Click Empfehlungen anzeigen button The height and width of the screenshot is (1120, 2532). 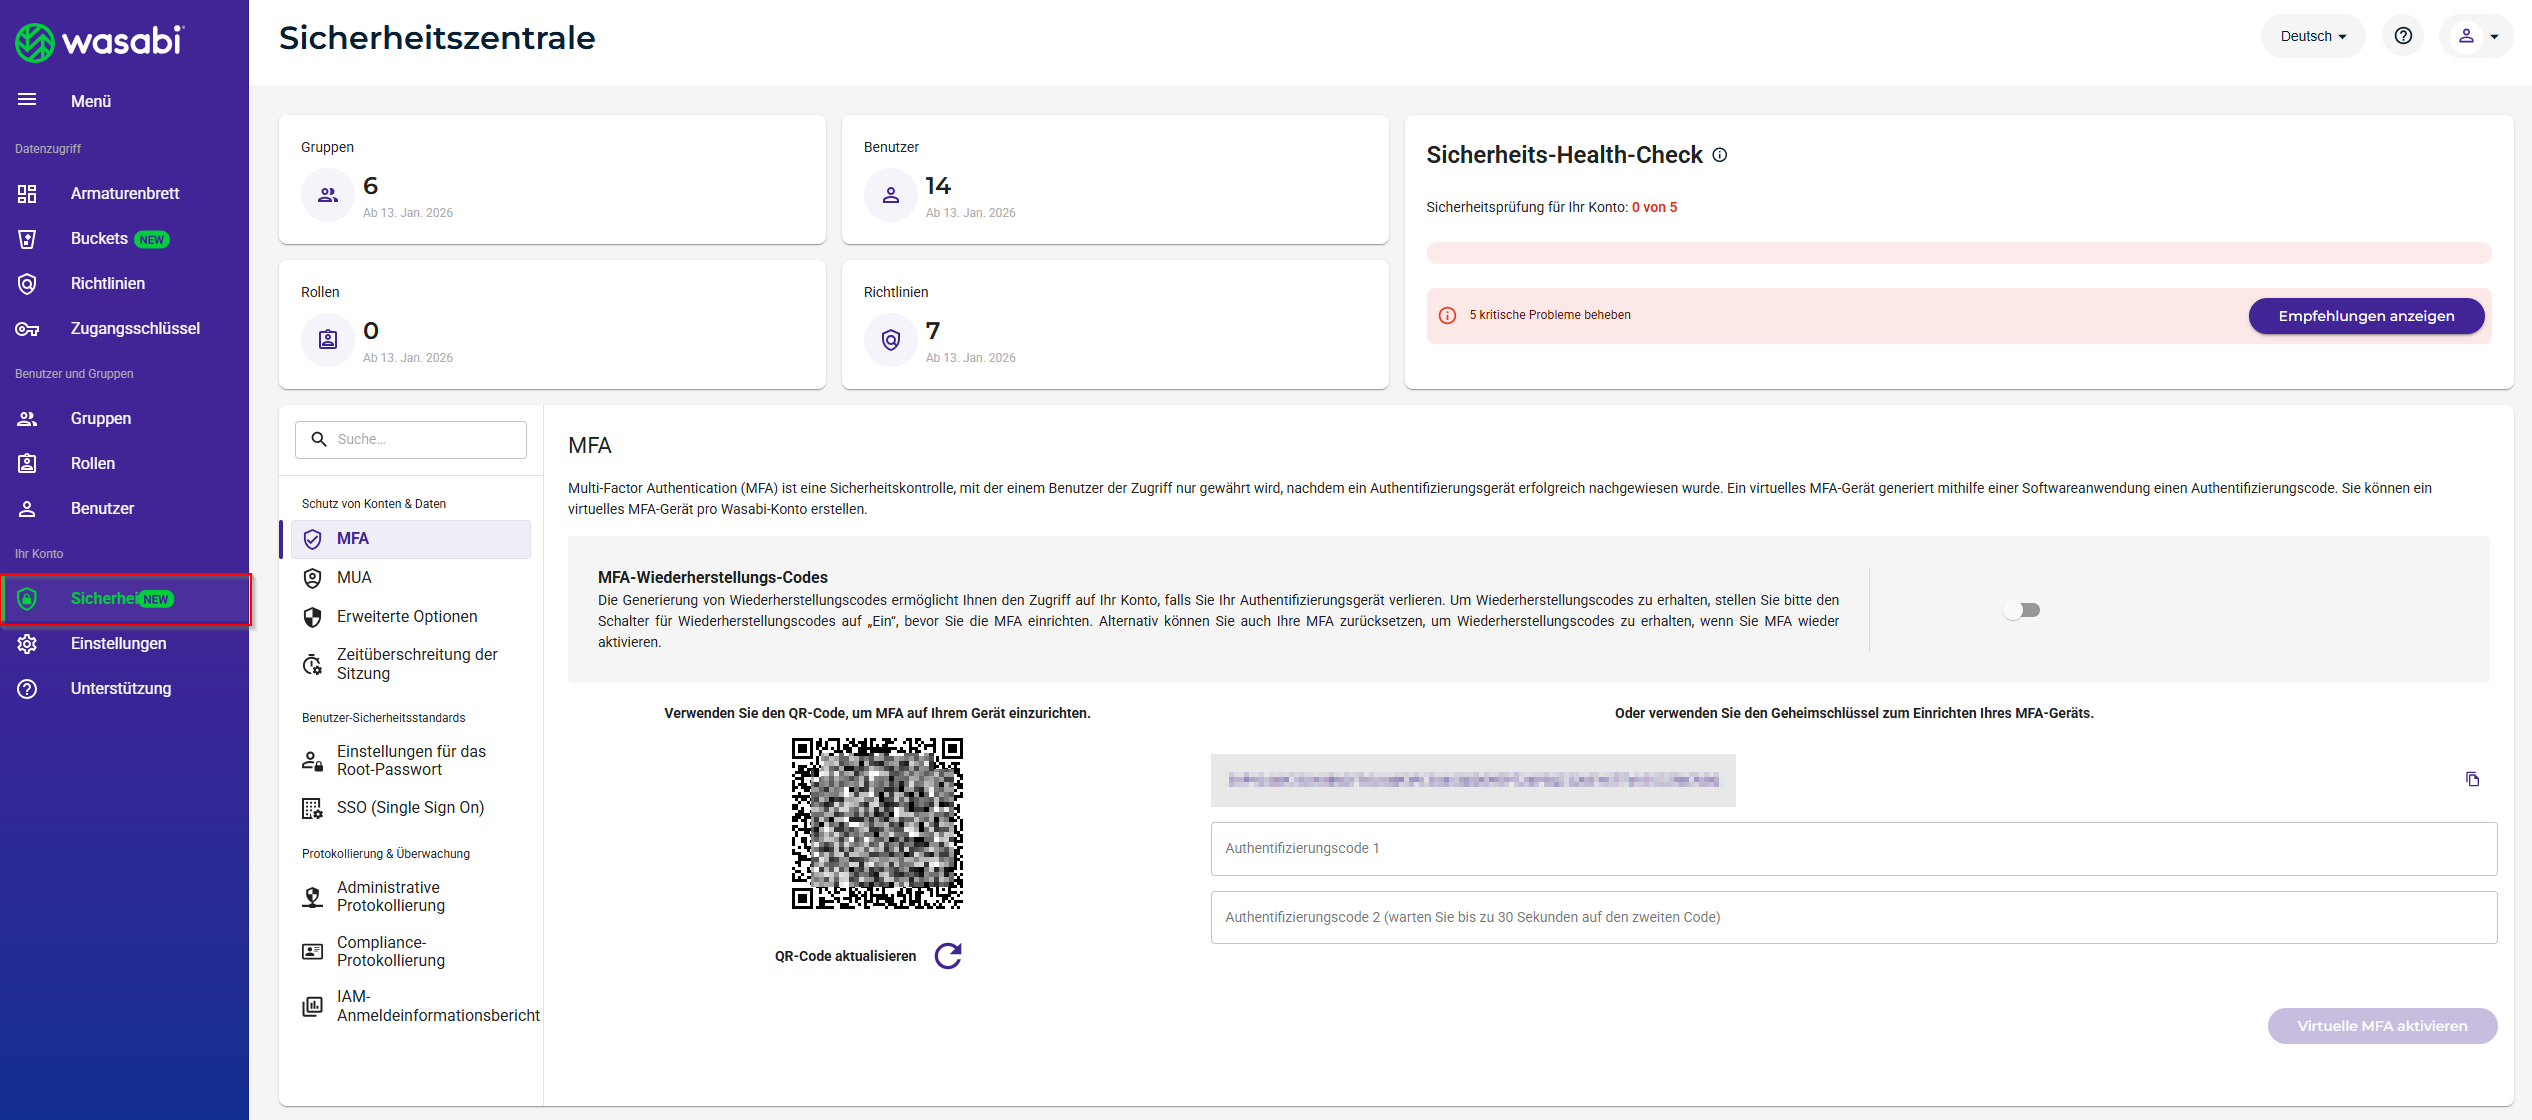click(x=2365, y=316)
